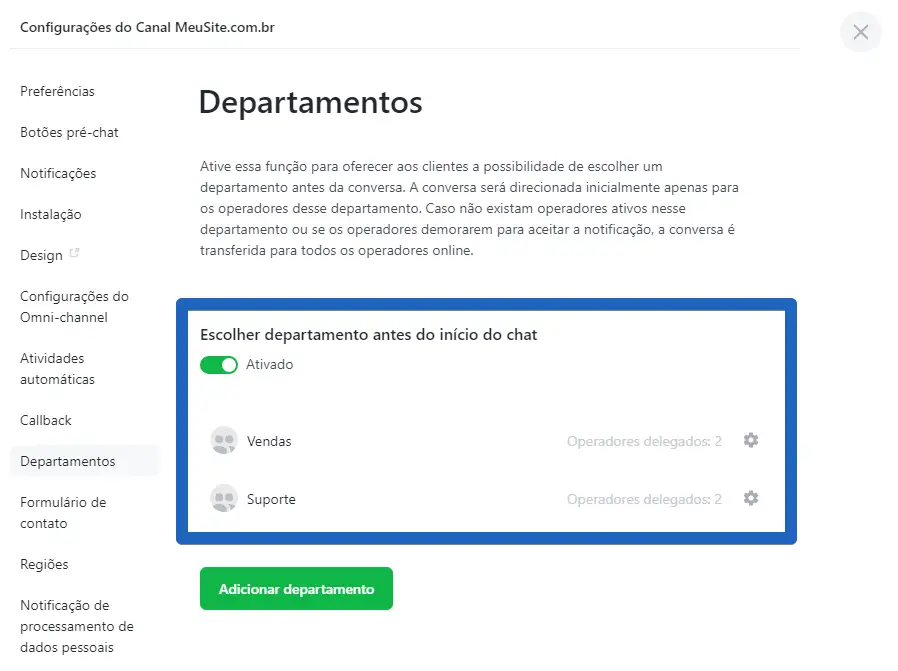Viewport: 898px width, 671px height.
Task: Open Instalação settings page
Action: 51,214
